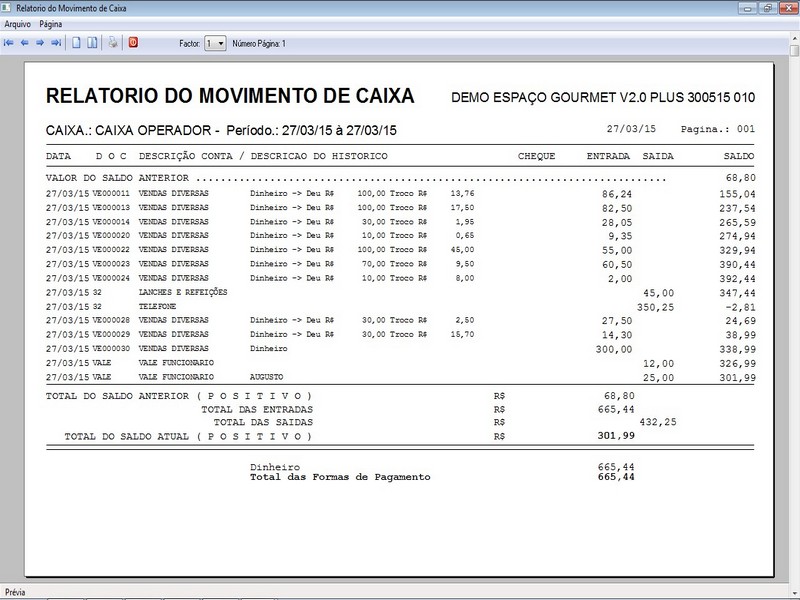800x600 pixels.
Task: Click total entradas value 665,44 beside R$
Action: (x=616, y=409)
